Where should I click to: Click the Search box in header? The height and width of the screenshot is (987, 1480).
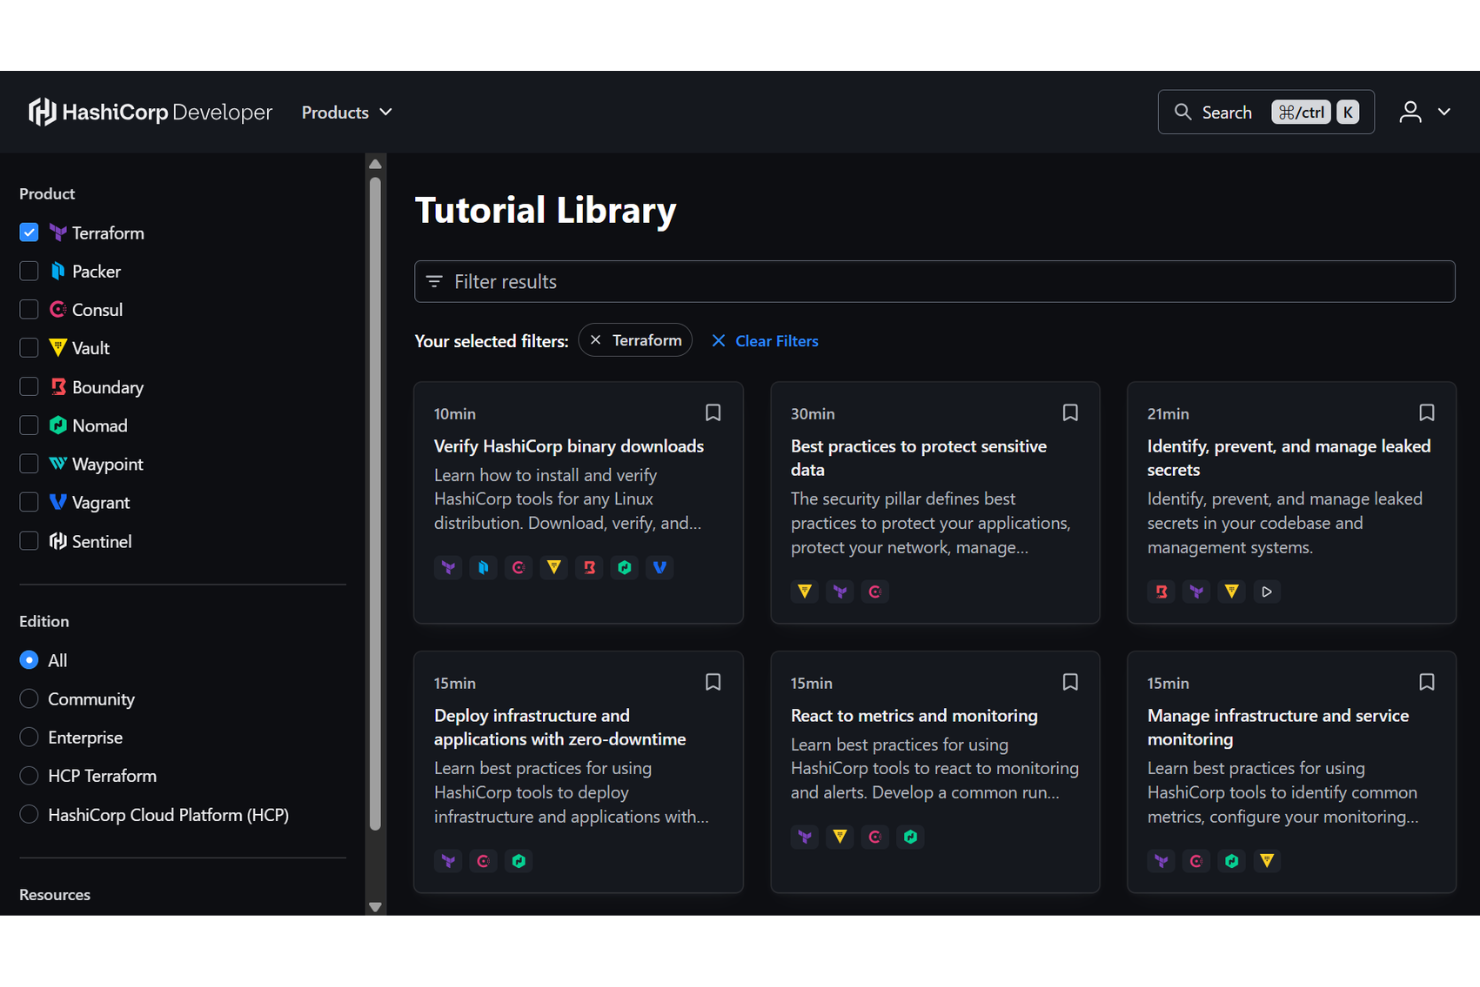(x=1265, y=112)
